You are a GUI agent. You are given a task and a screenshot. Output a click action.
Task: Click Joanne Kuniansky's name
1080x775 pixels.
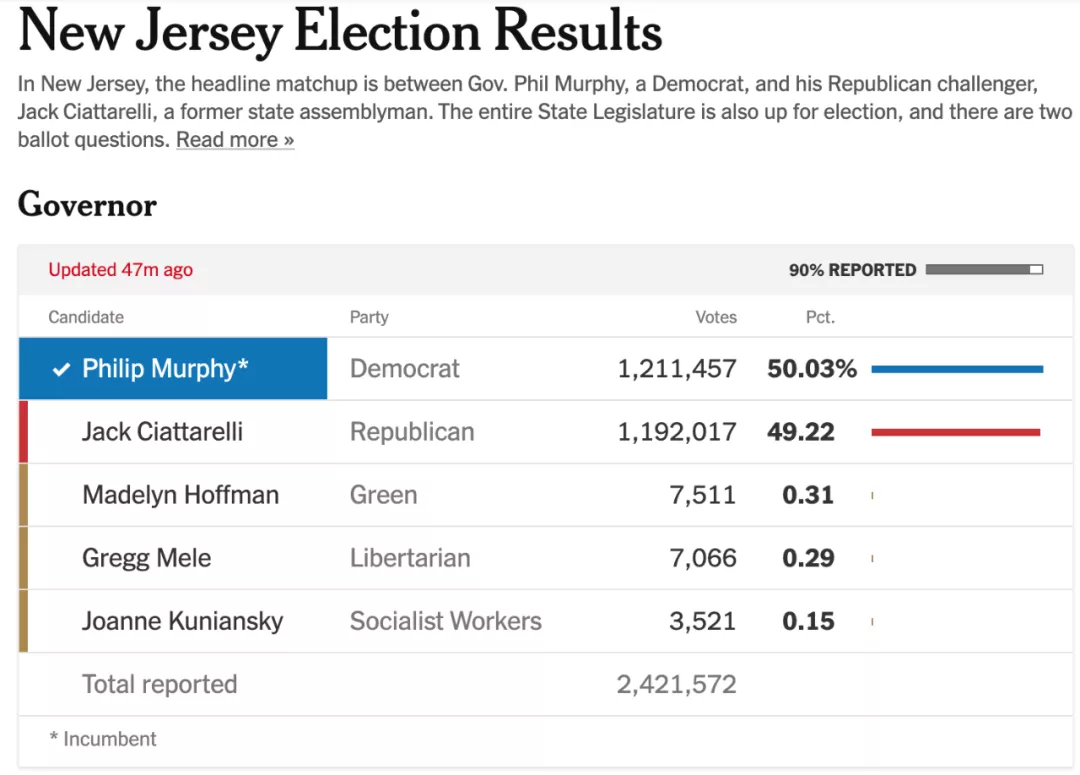click(182, 621)
